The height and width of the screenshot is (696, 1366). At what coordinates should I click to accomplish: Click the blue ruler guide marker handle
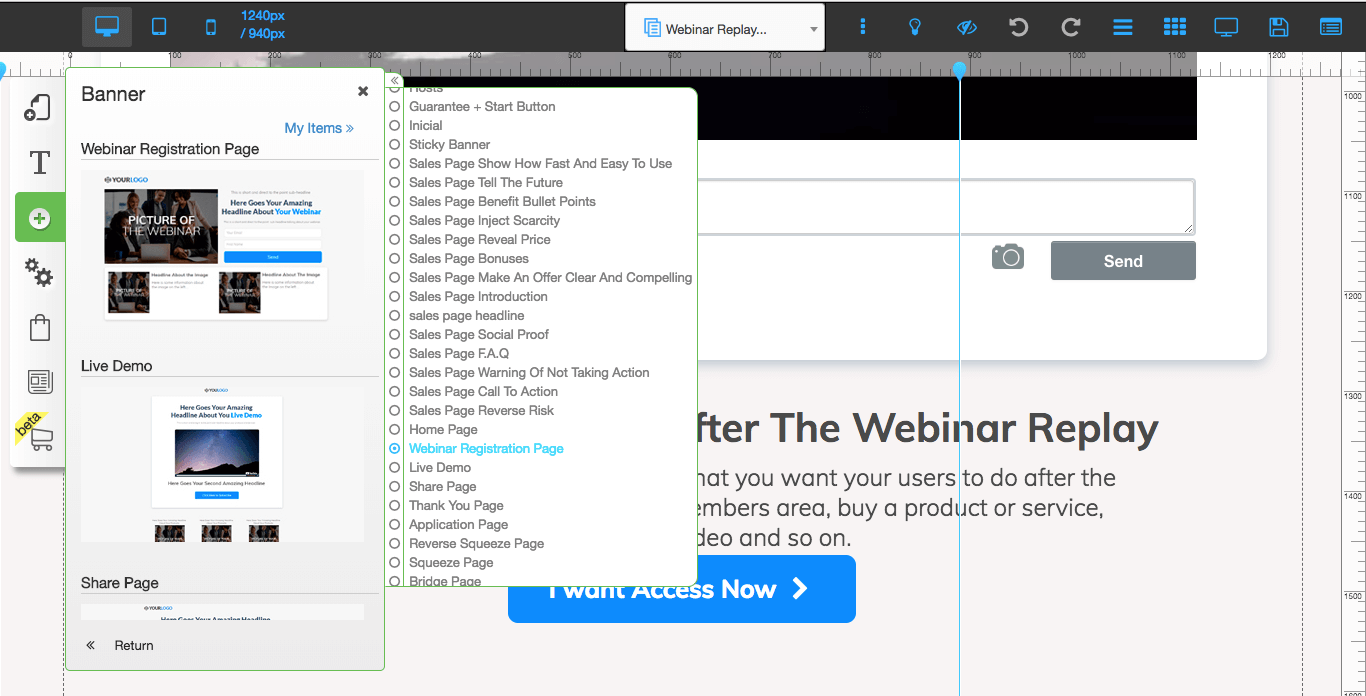[960, 71]
